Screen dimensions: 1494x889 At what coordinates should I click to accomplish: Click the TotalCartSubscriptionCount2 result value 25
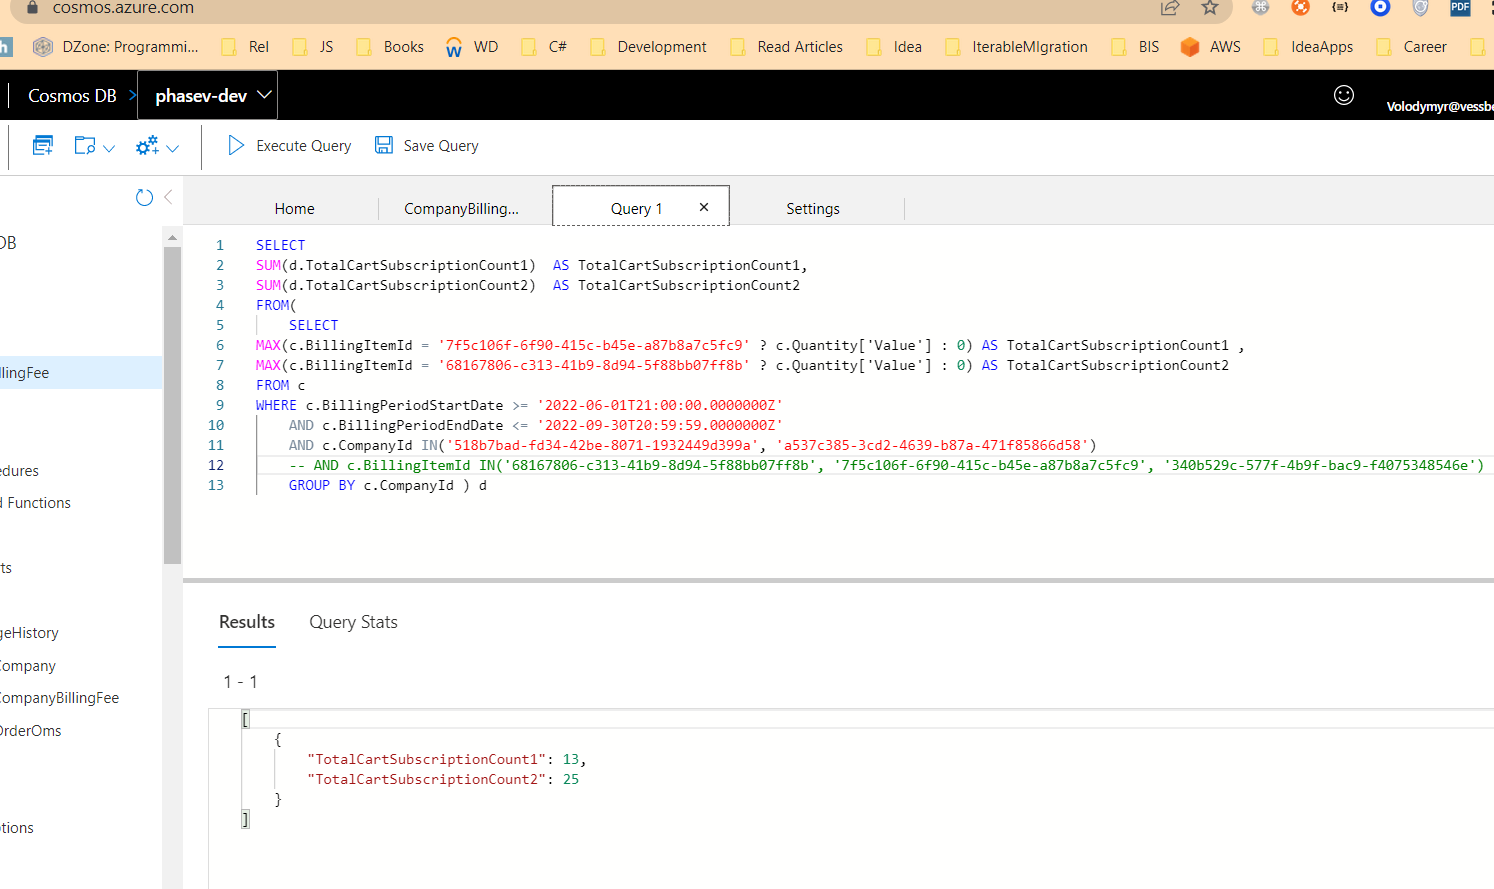[x=571, y=779]
